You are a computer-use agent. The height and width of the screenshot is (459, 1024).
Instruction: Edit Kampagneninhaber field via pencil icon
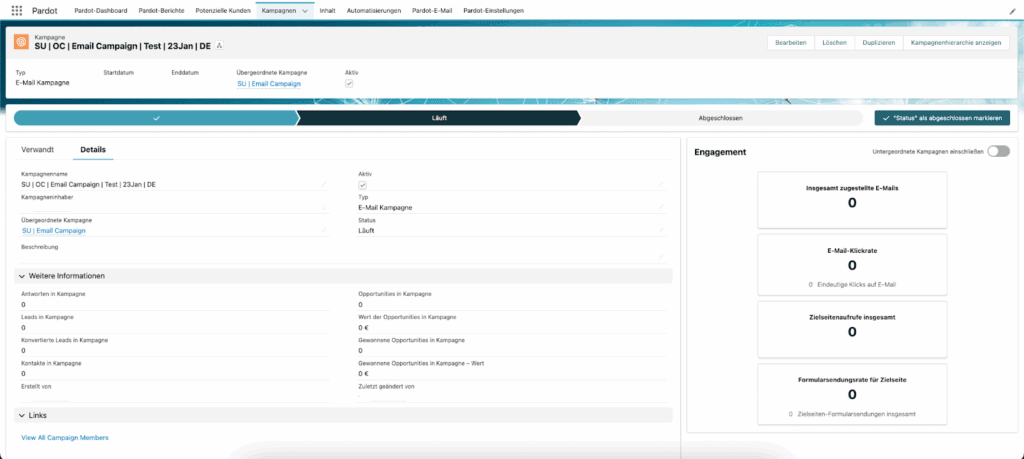(323, 208)
